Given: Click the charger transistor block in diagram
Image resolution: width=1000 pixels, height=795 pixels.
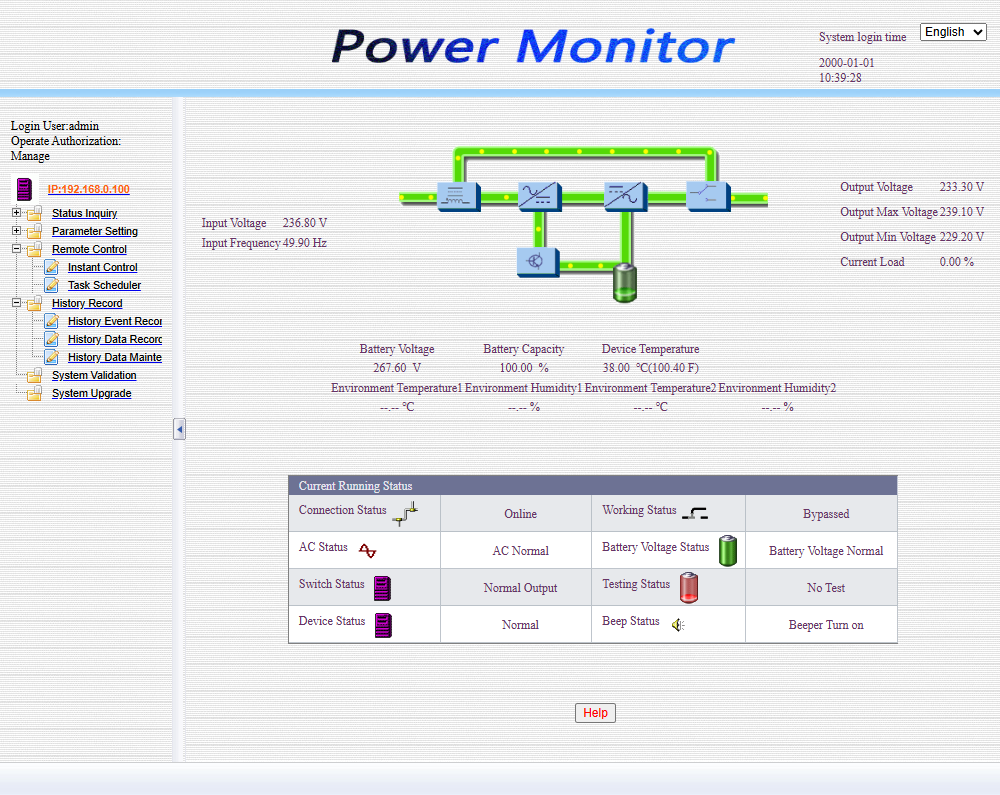Looking at the screenshot, I should pos(538,261).
